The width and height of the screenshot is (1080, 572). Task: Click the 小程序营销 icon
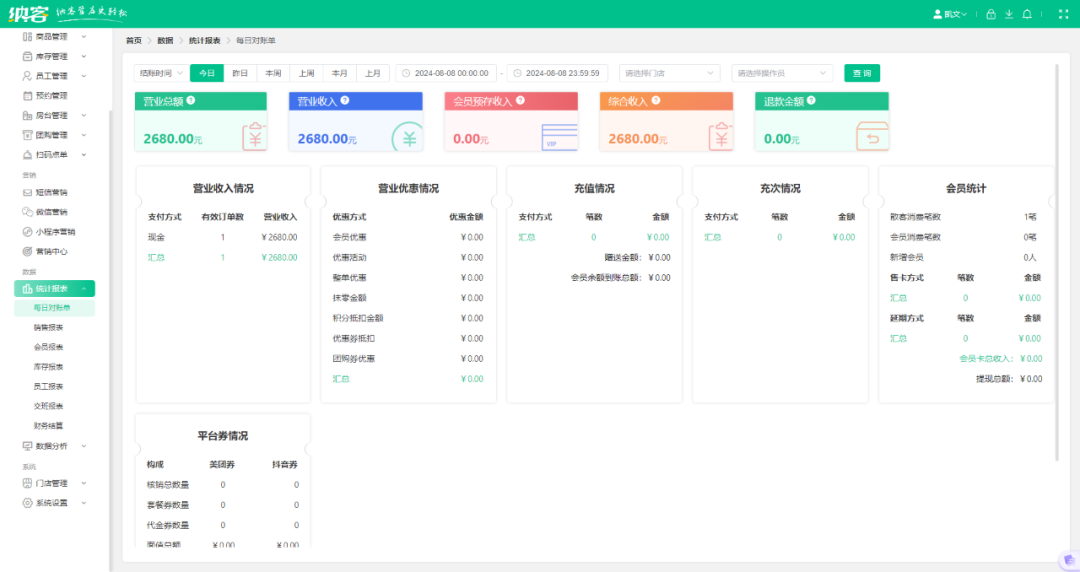click(27, 232)
